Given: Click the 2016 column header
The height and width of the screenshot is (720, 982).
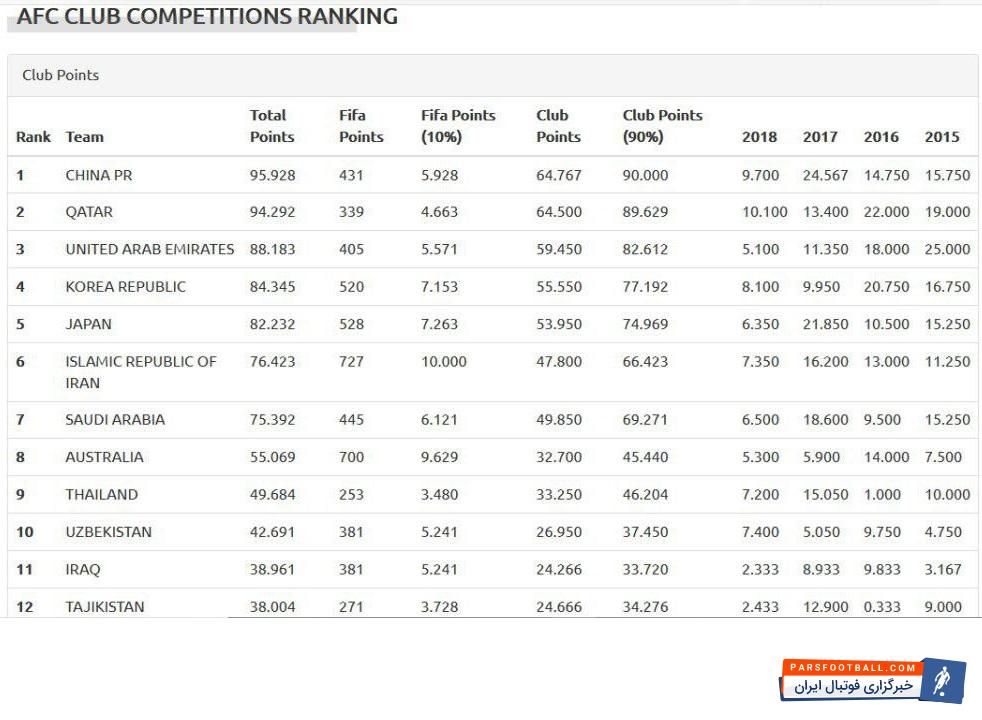Looking at the screenshot, I should pos(881,137).
